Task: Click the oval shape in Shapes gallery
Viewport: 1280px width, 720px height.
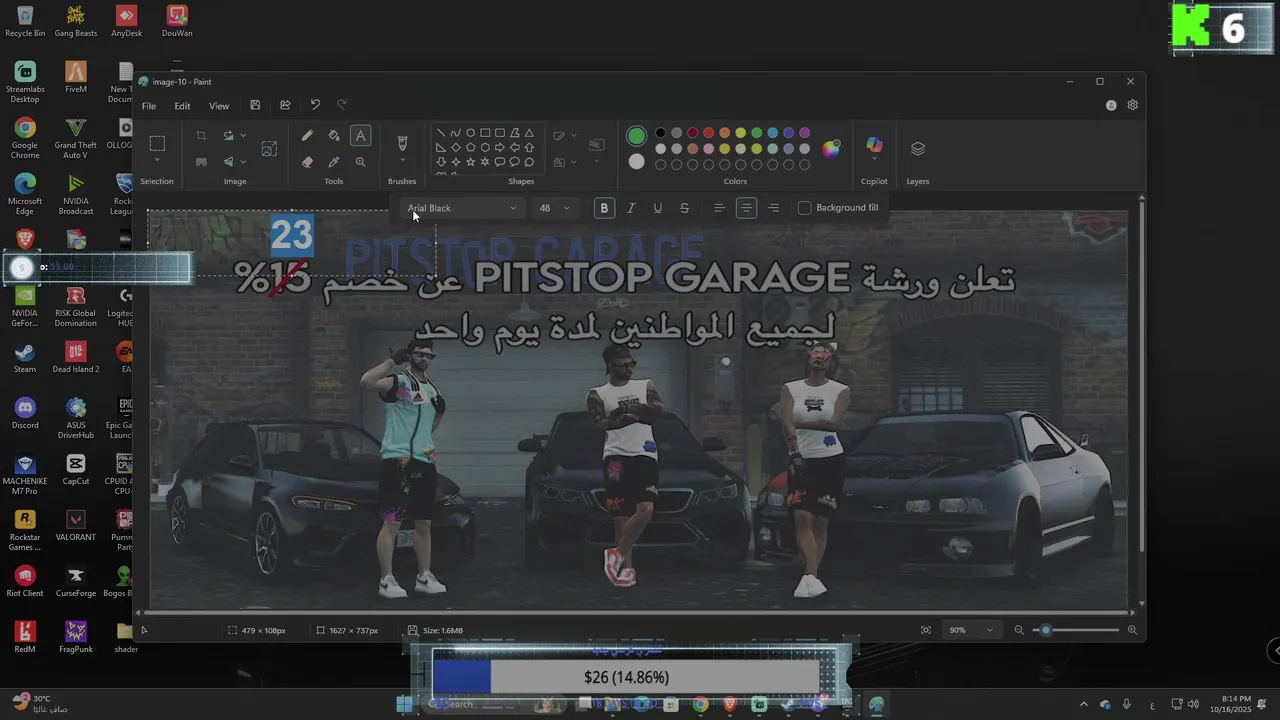Action: tap(470, 133)
